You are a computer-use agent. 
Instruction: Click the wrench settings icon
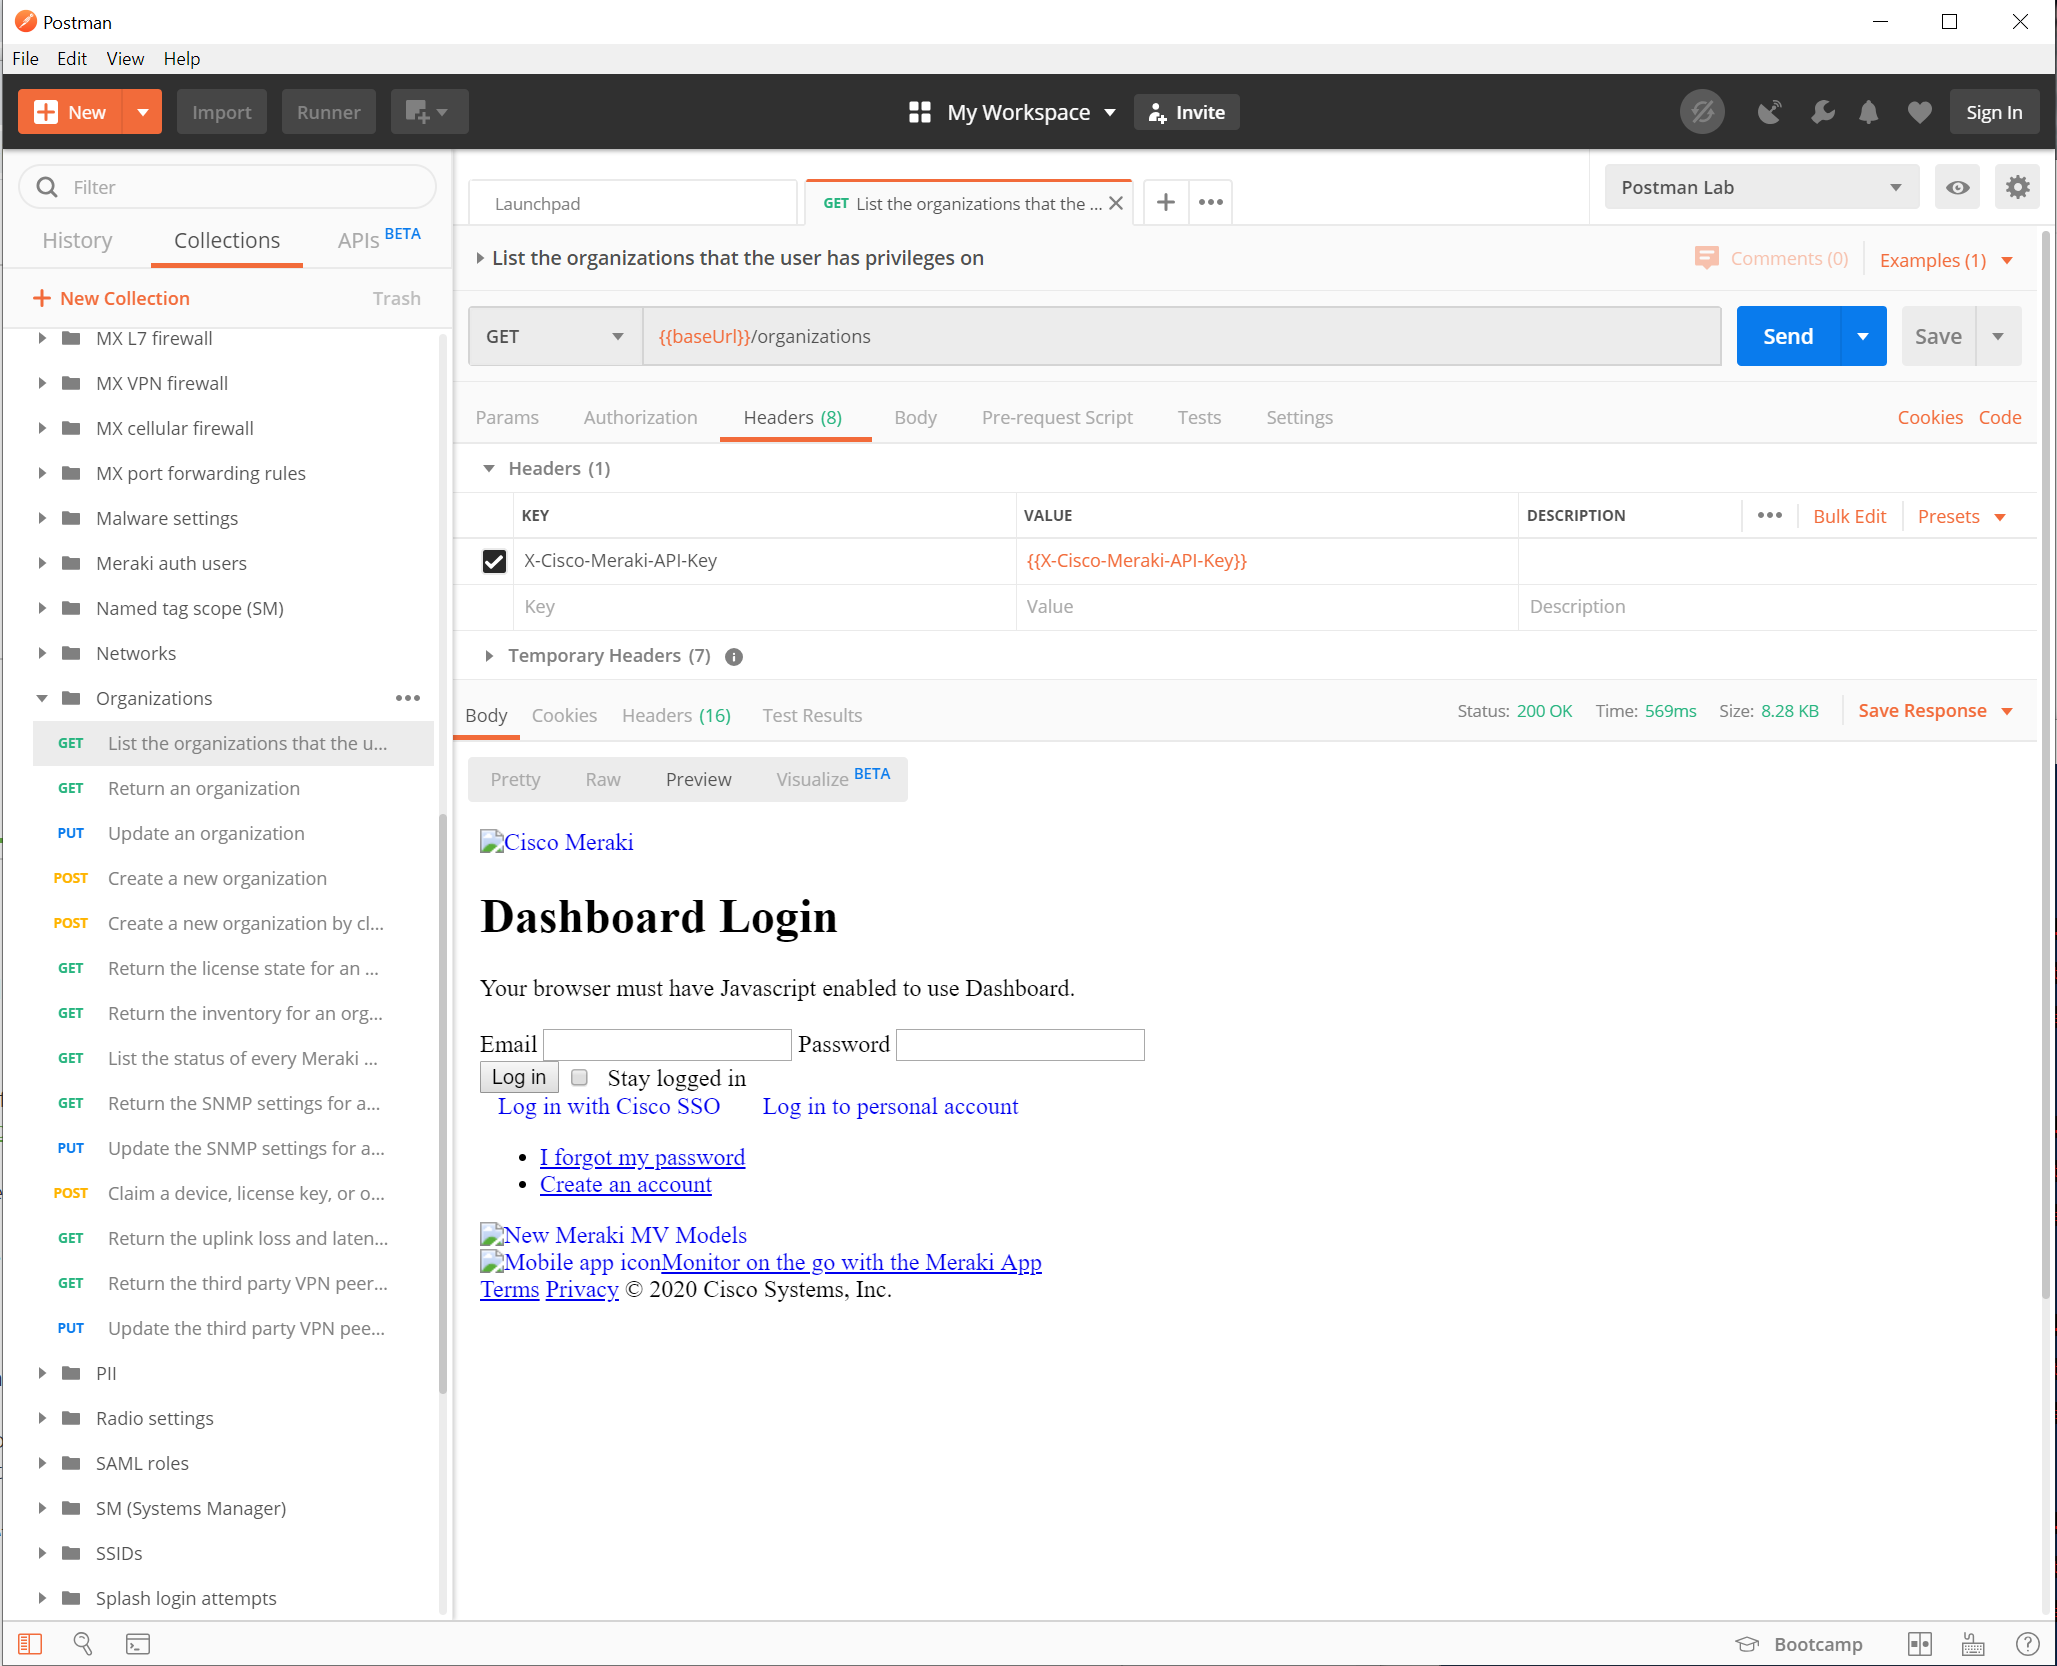1822,112
